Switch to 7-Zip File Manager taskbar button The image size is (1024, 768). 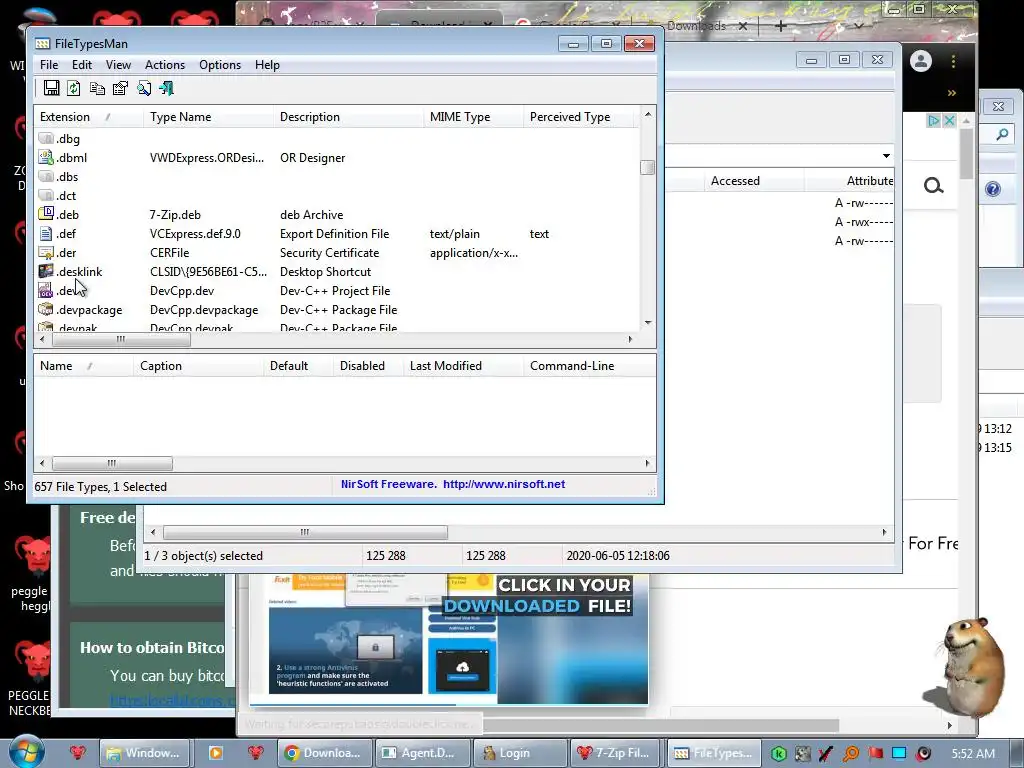[616, 753]
